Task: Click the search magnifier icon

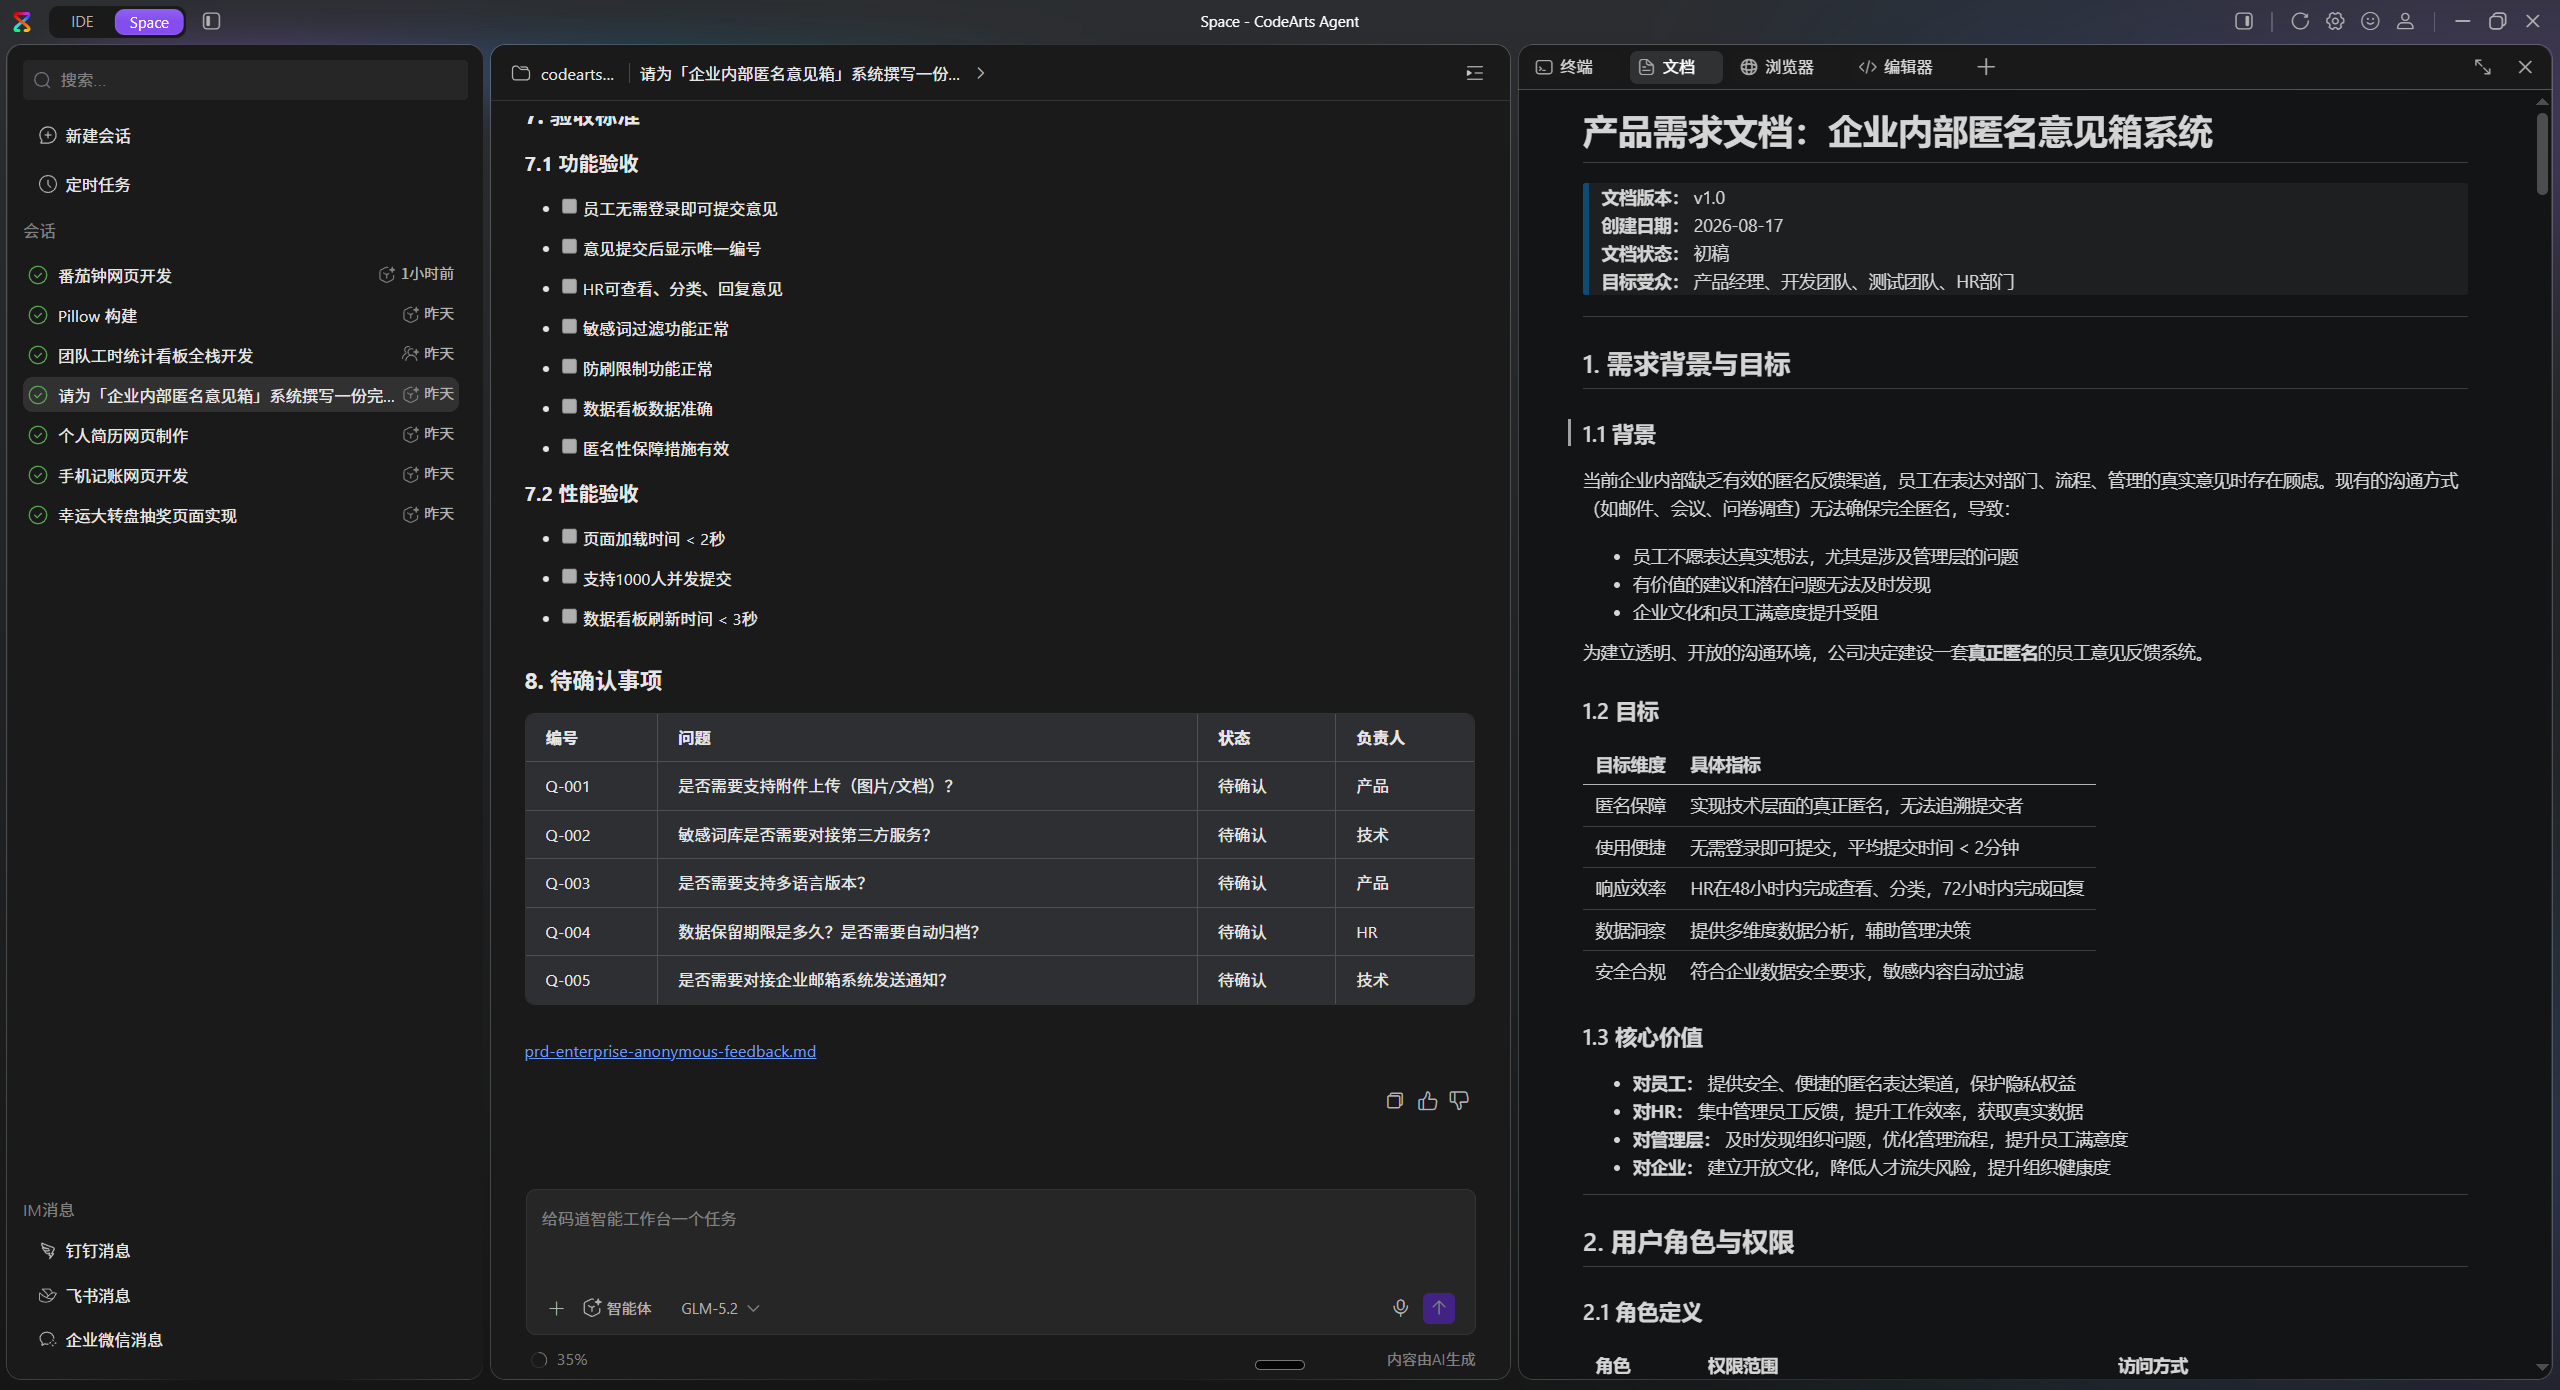Action: [42, 80]
